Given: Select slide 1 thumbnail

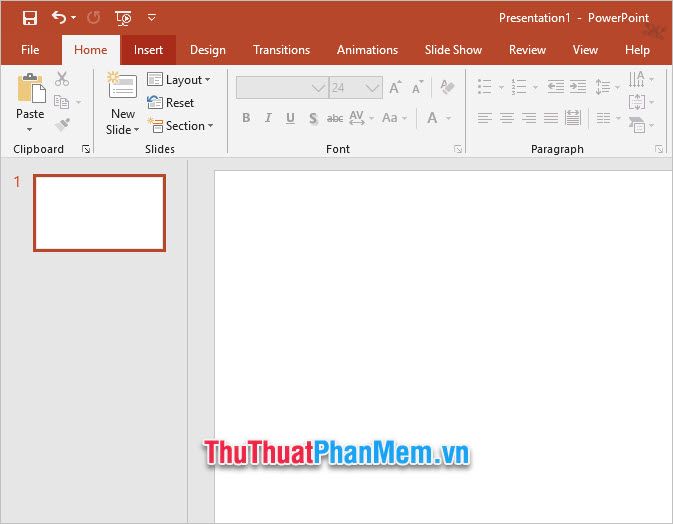Looking at the screenshot, I should click(99, 213).
